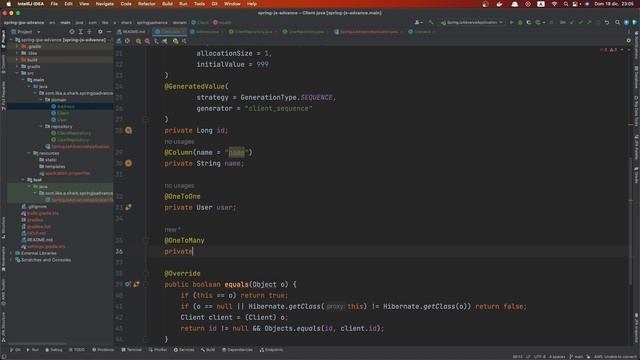Collapse the src folder in project tree
This screenshot has width=640, height=360.
(17, 73)
